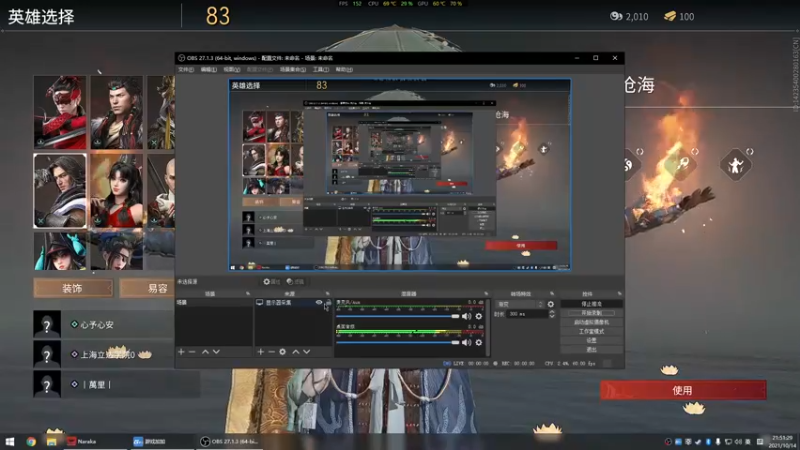Add a new source with the plus icon
The width and height of the screenshot is (800, 450).
click(260, 352)
